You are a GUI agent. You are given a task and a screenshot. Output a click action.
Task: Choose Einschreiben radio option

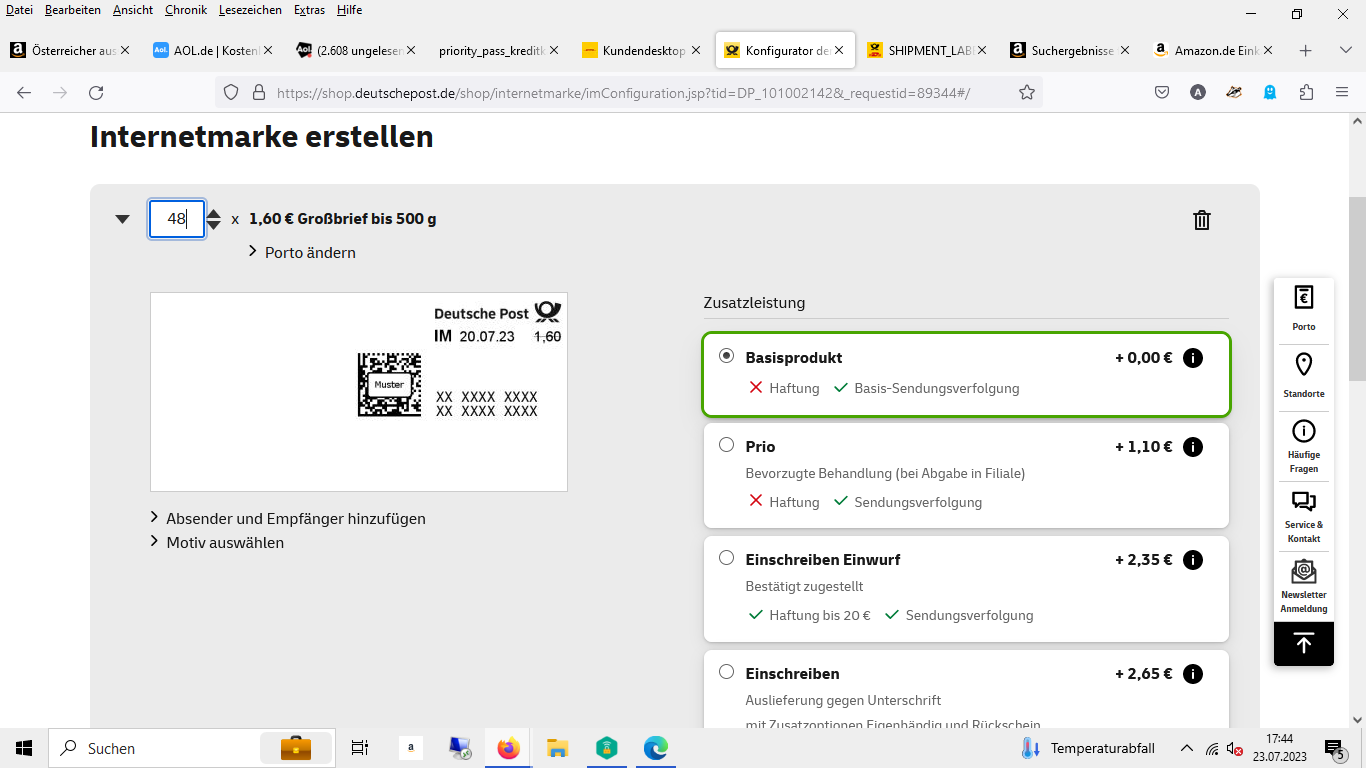726,672
